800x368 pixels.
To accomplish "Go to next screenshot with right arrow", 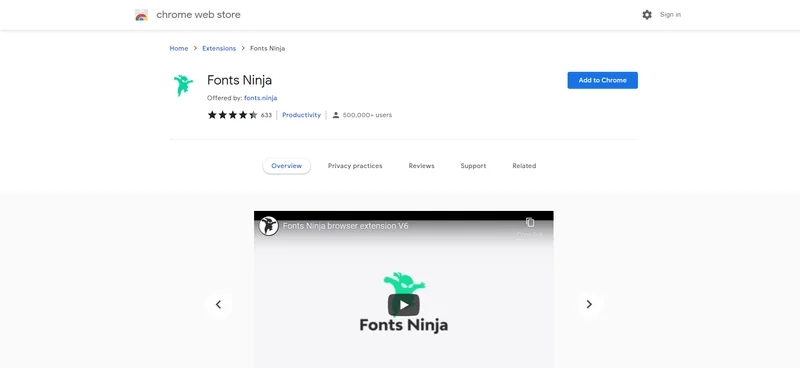I will 589,305.
